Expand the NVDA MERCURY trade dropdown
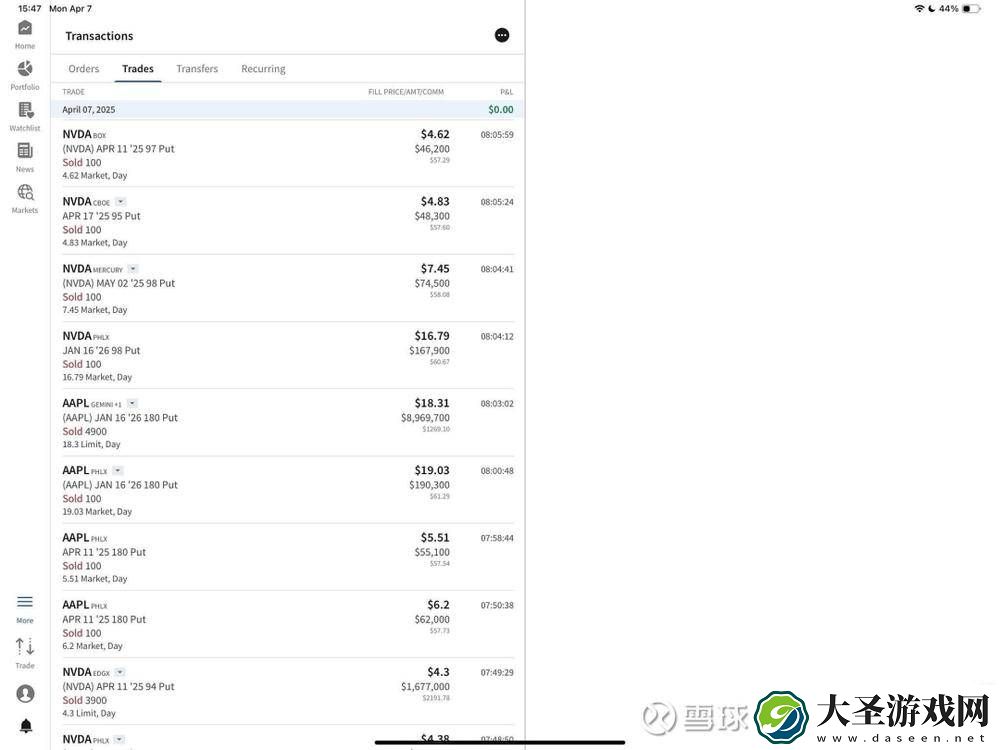The image size is (1000, 750). (x=133, y=268)
